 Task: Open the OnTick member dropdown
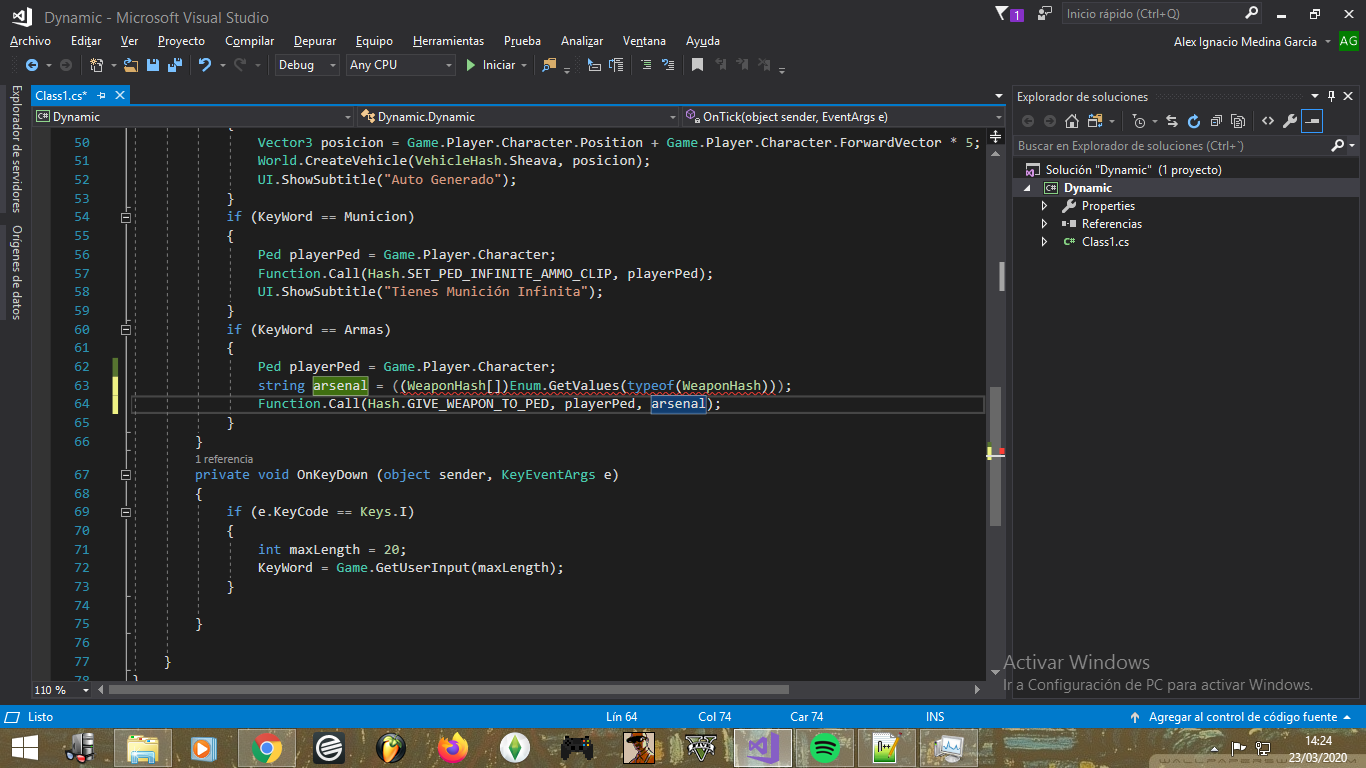coord(843,117)
